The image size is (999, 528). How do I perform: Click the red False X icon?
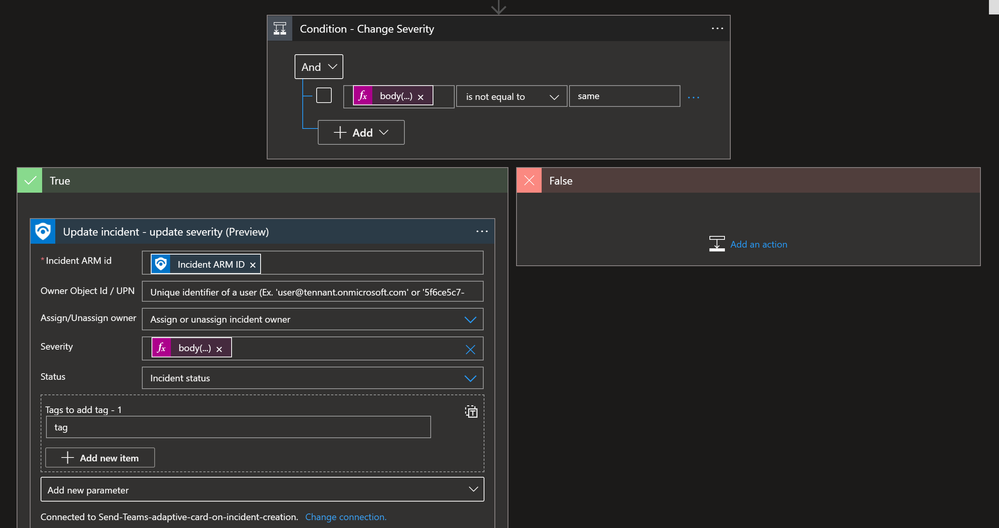tap(529, 181)
